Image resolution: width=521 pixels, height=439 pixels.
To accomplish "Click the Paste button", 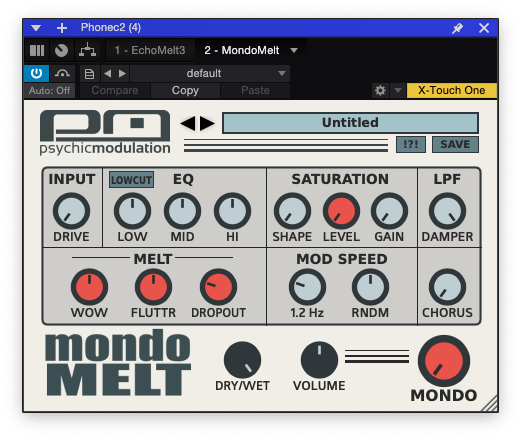I will pos(255,91).
